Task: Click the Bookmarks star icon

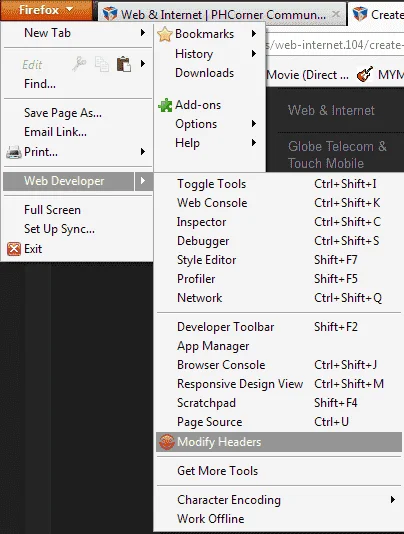Action: (165, 34)
